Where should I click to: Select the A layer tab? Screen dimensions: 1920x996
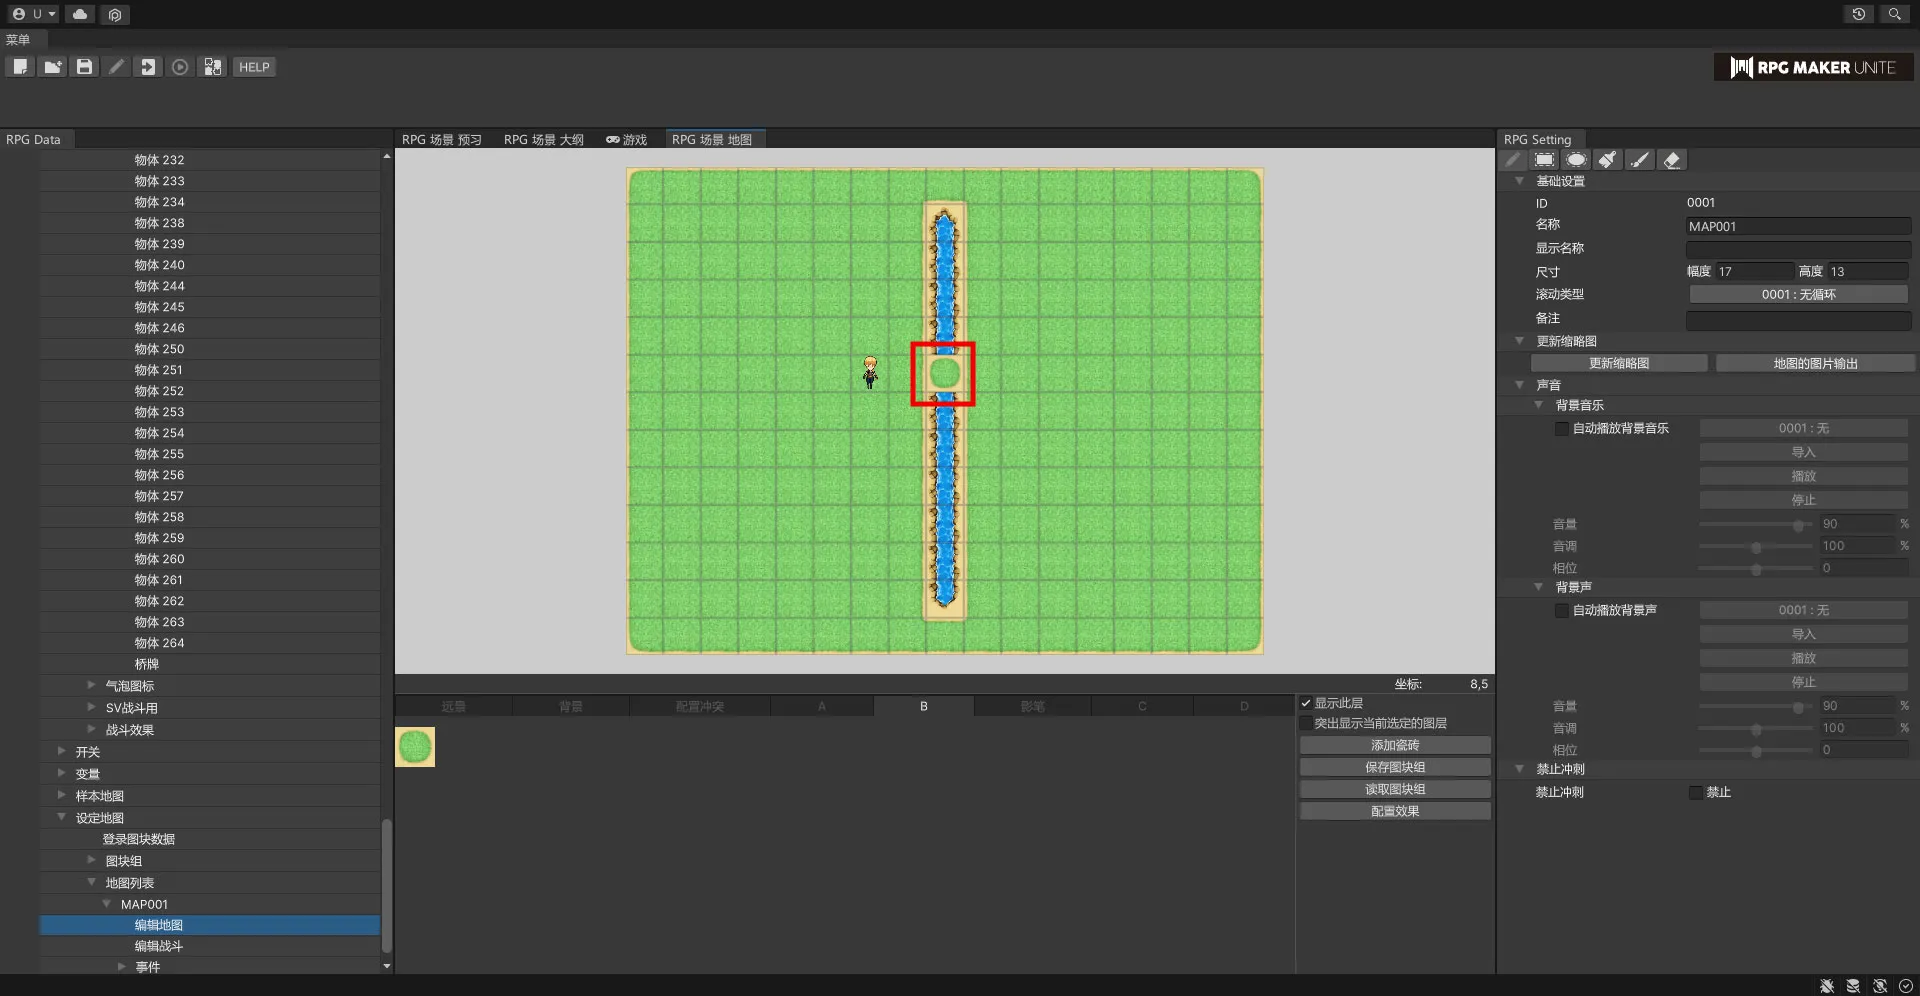coord(821,706)
